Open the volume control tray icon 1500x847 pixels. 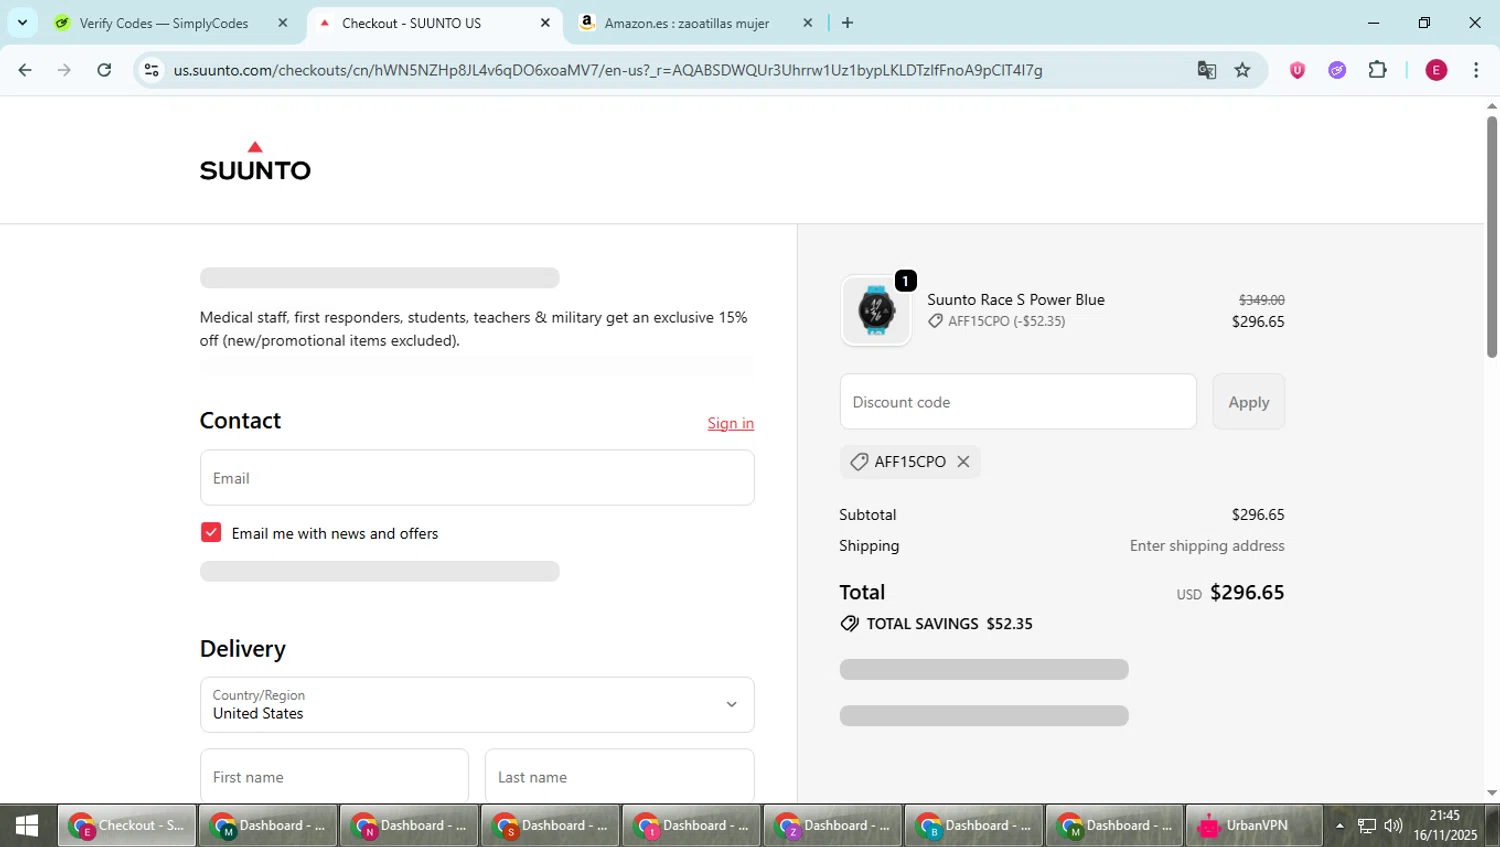coord(1393,826)
